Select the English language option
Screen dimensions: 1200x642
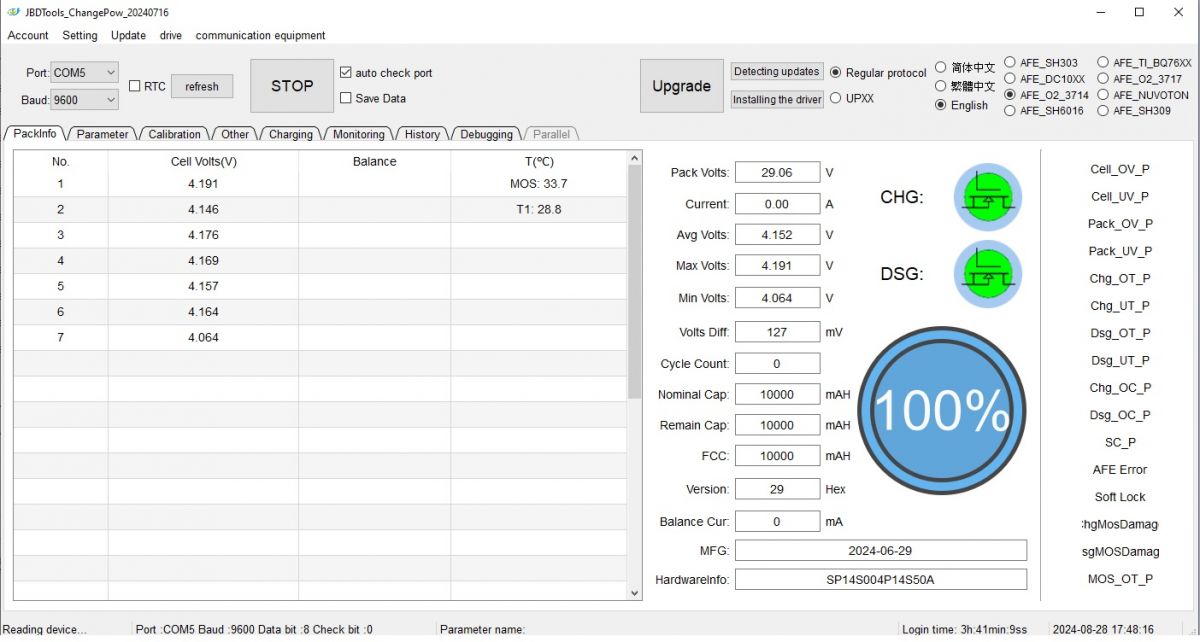[x=941, y=105]
